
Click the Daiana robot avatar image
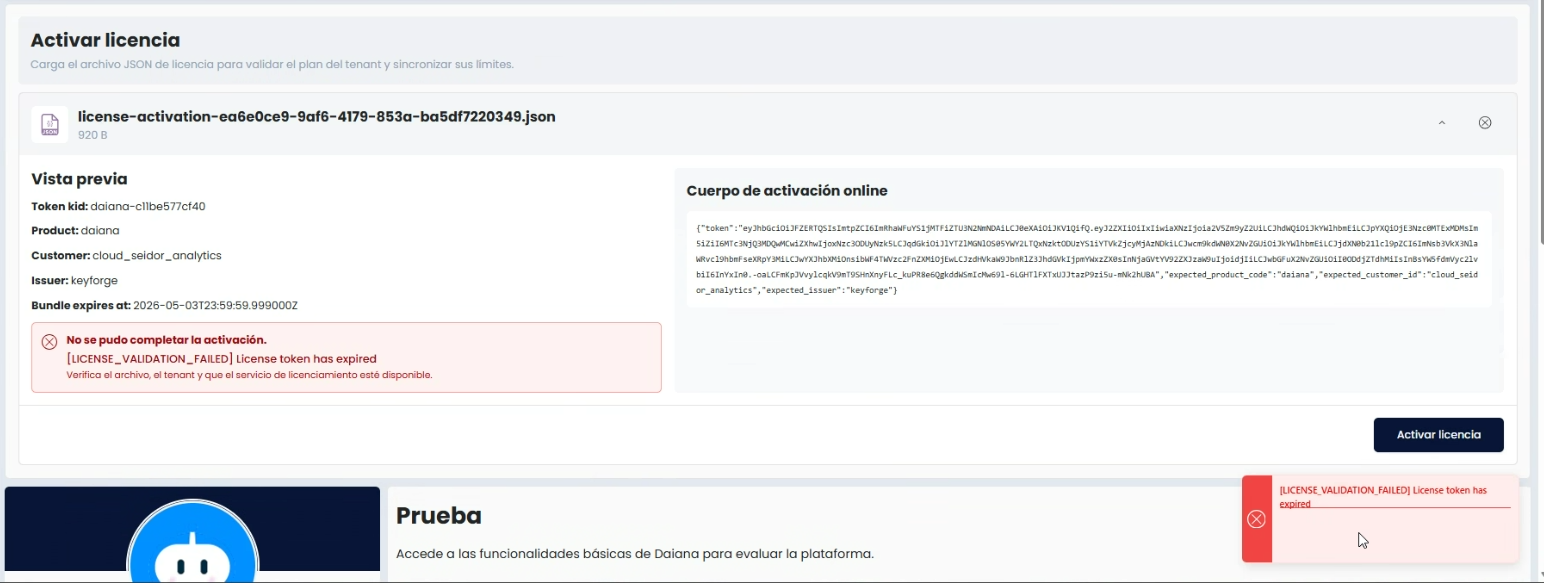[193, 540]
